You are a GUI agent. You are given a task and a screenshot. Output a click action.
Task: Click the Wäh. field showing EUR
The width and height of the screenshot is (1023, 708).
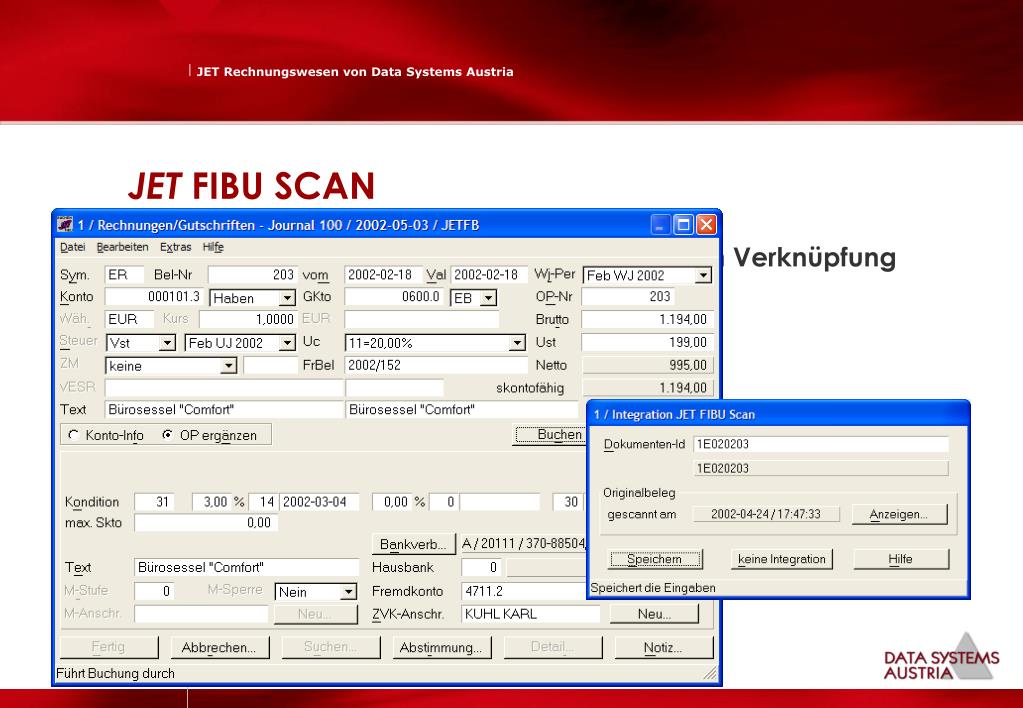[129, 319]
